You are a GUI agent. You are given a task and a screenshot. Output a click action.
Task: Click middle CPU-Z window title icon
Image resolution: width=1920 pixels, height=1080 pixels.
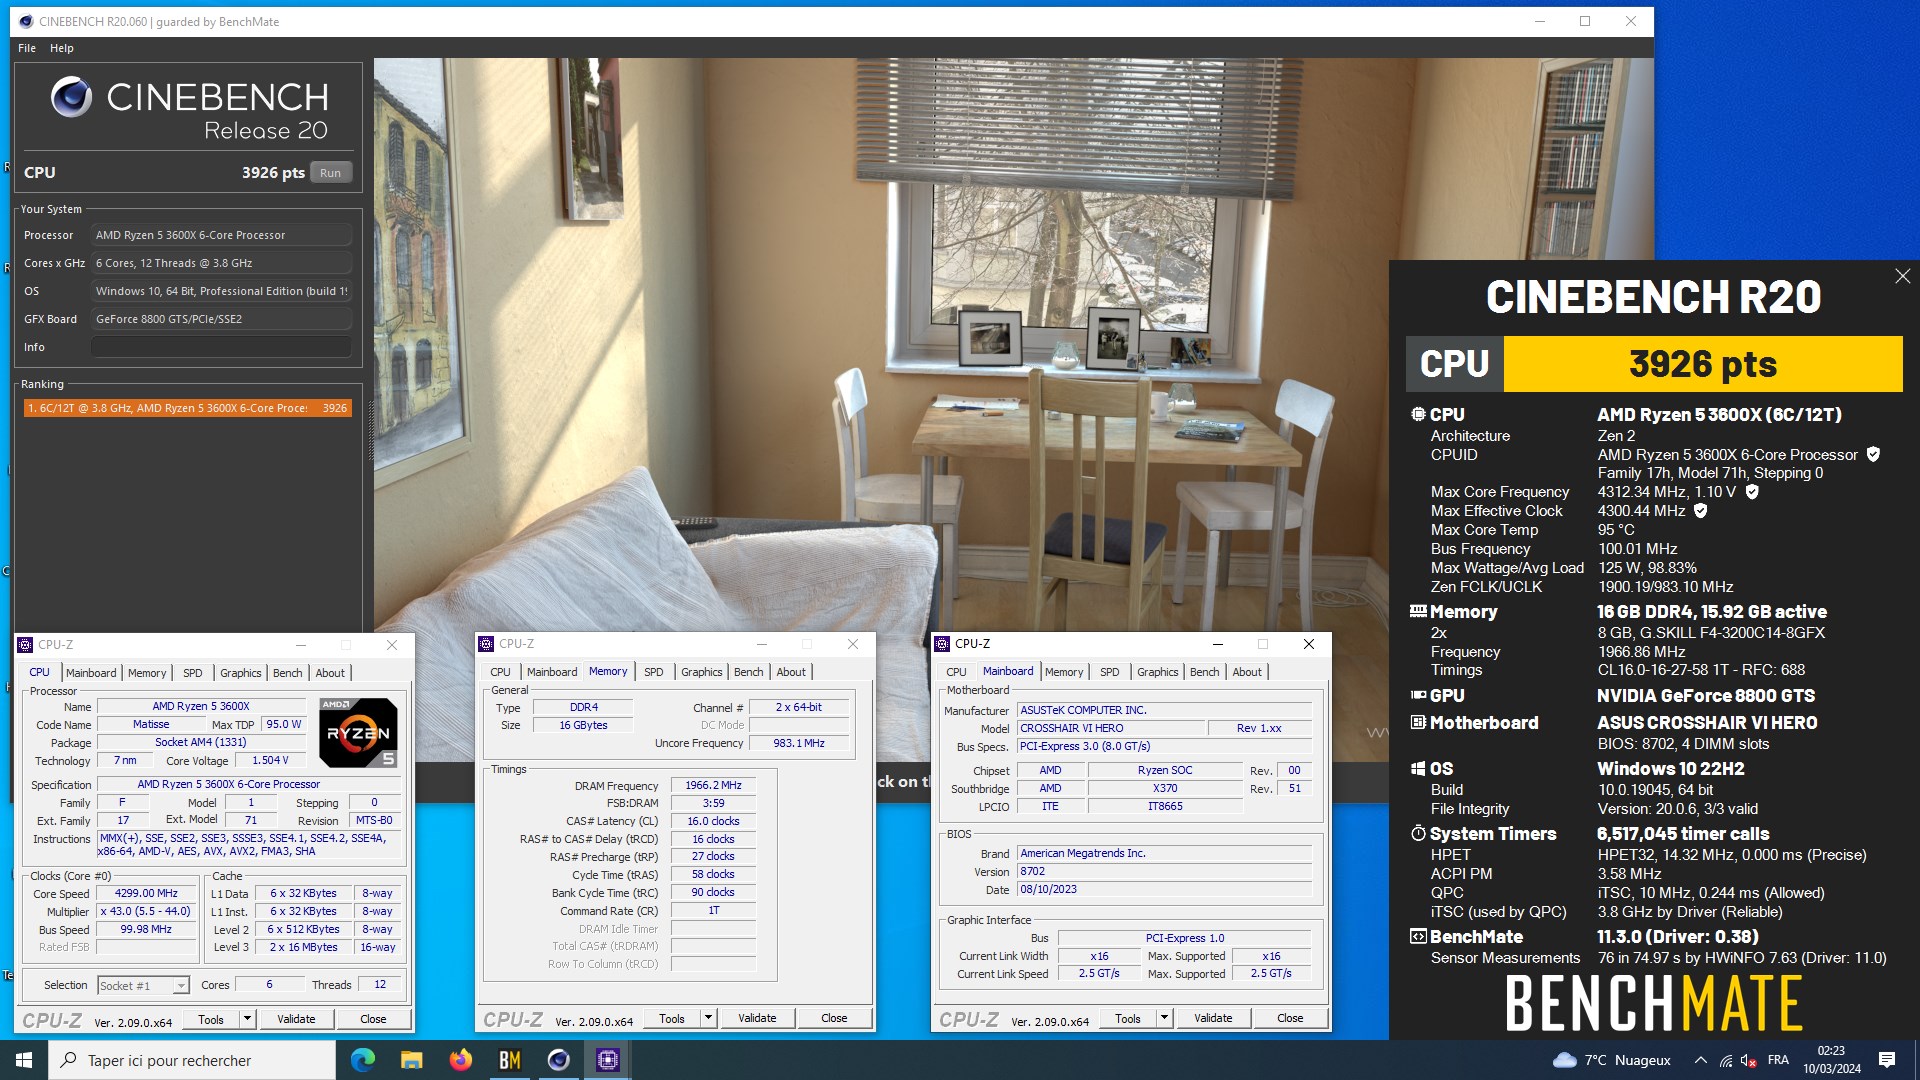pos(487,644)
